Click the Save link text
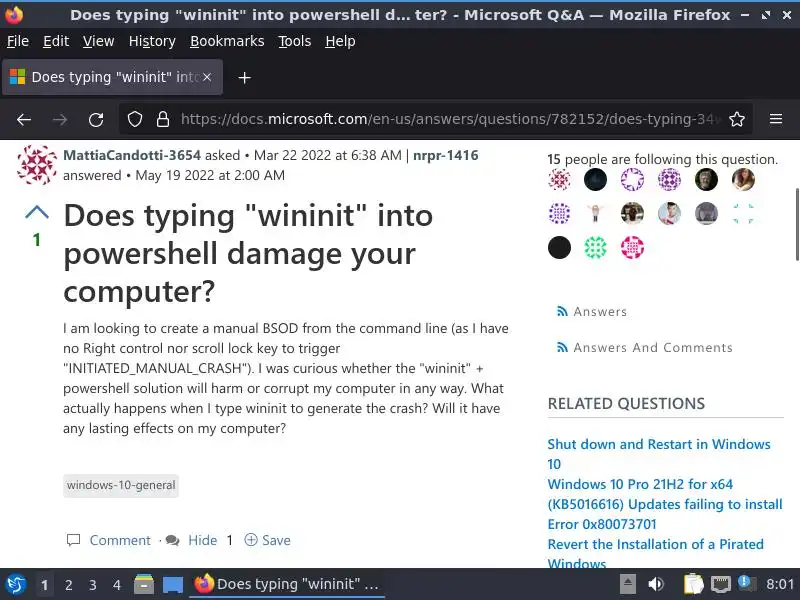The image size is (800, 600). 276,540
